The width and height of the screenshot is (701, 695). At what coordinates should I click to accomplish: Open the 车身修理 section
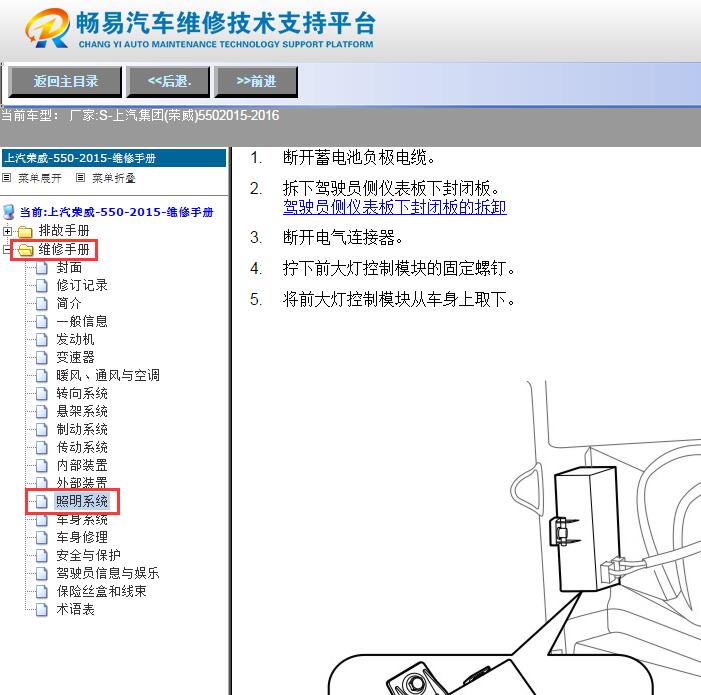click(82, 537)
